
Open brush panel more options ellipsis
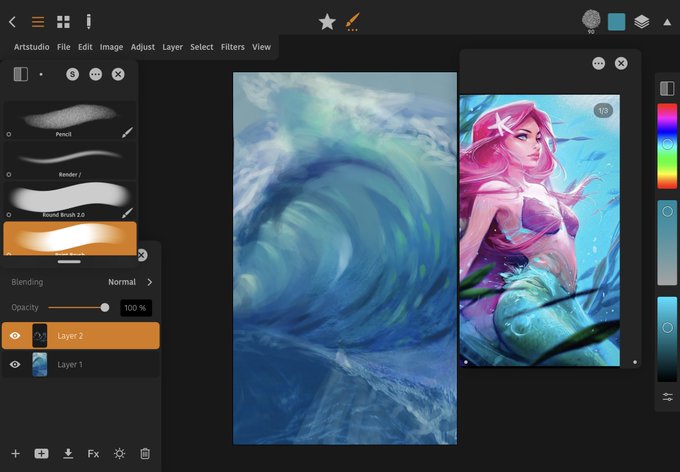click(95, 74)
